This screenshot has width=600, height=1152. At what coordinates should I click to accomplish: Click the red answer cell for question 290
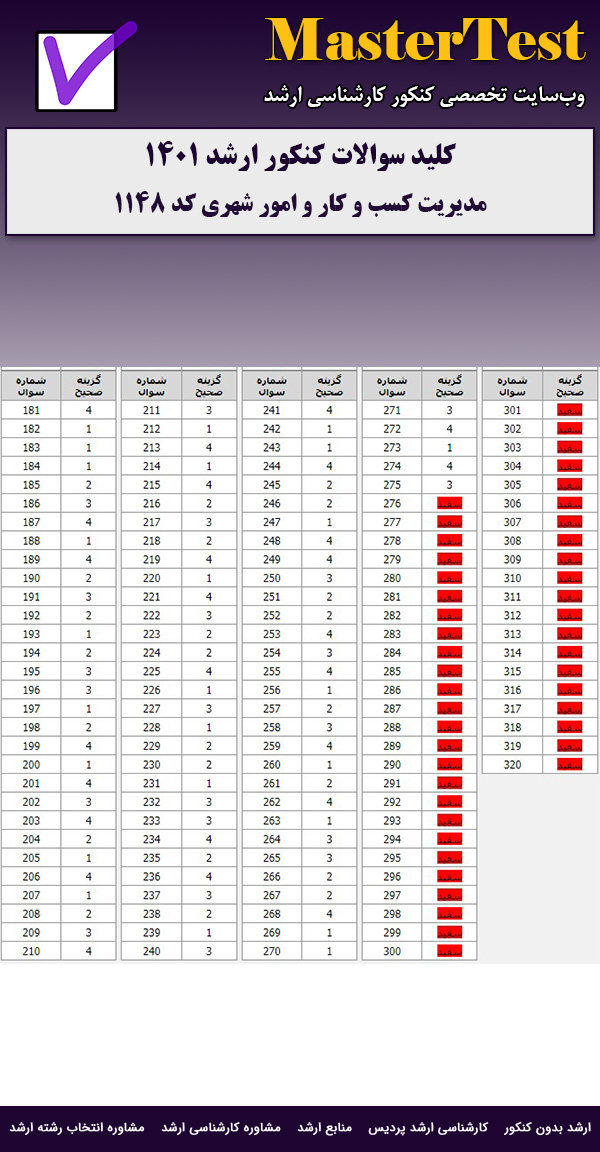[449, 764]
